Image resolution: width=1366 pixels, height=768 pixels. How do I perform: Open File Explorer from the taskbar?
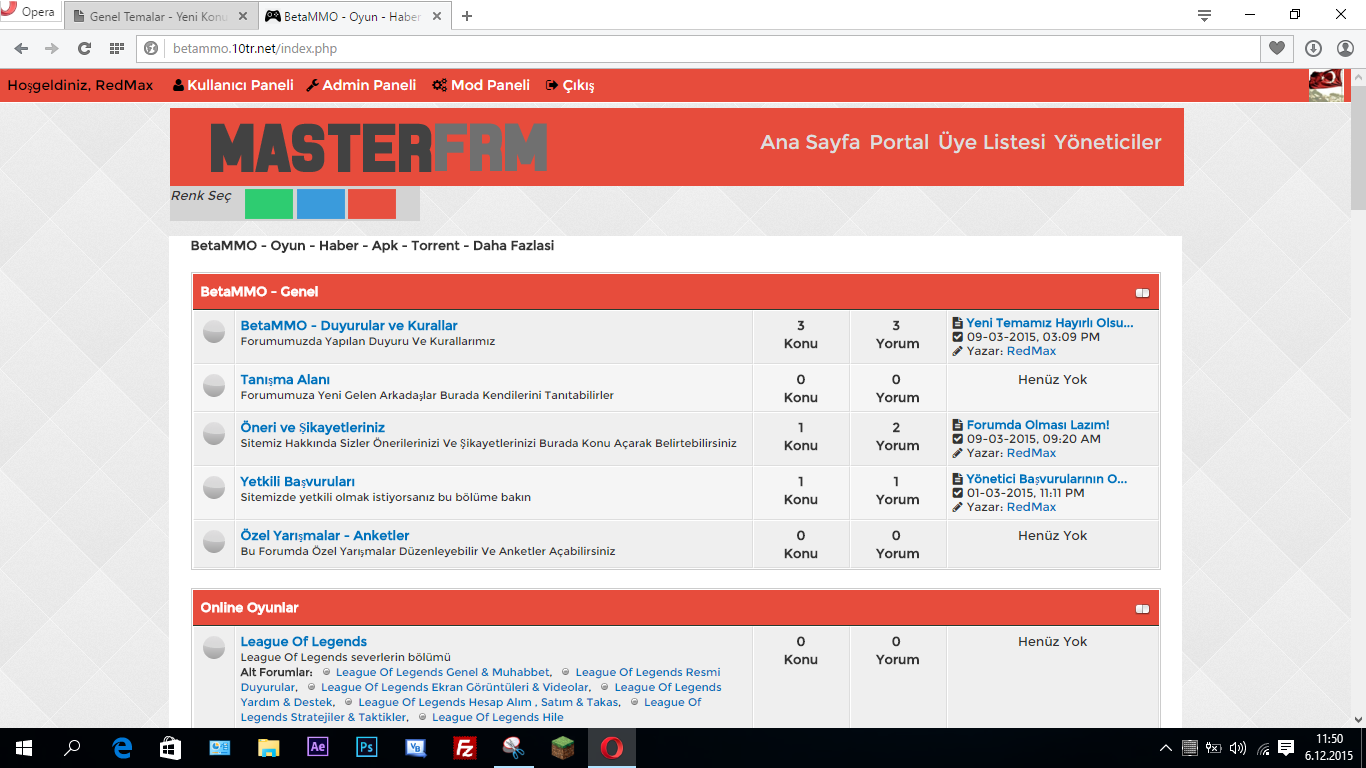(269, 747)
